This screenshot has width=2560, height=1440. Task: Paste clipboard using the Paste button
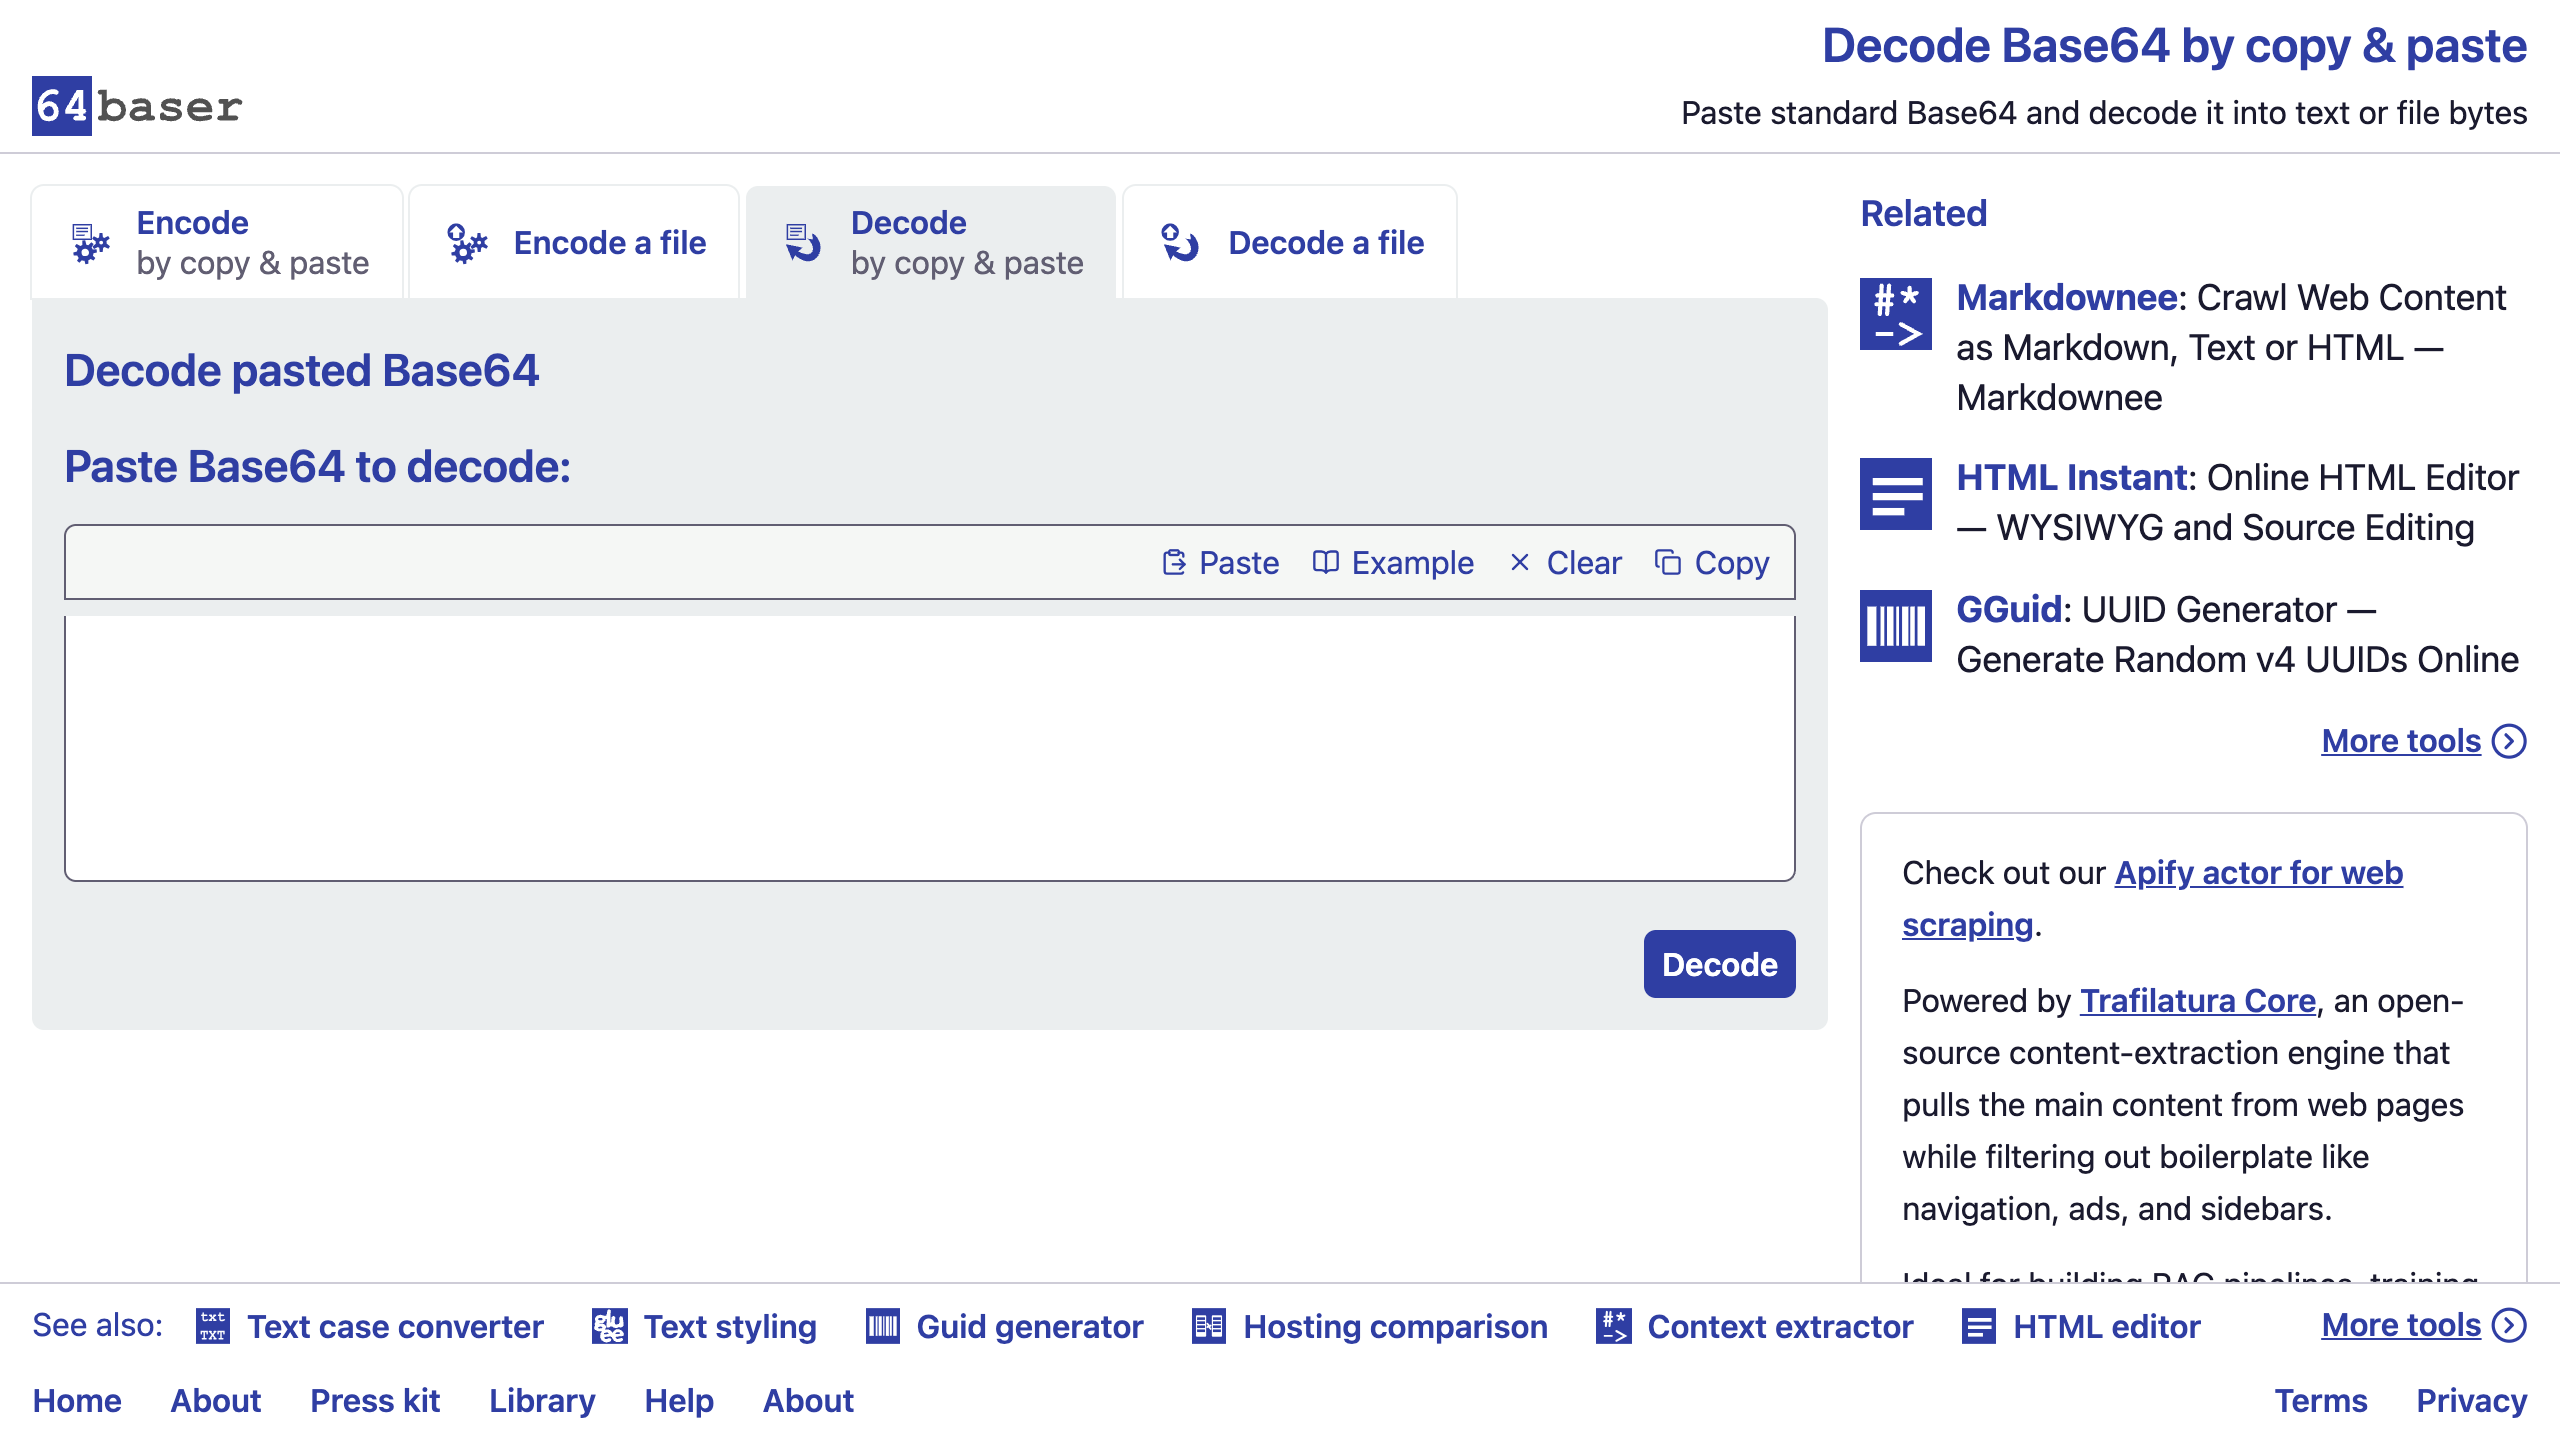click(1221, 563)
